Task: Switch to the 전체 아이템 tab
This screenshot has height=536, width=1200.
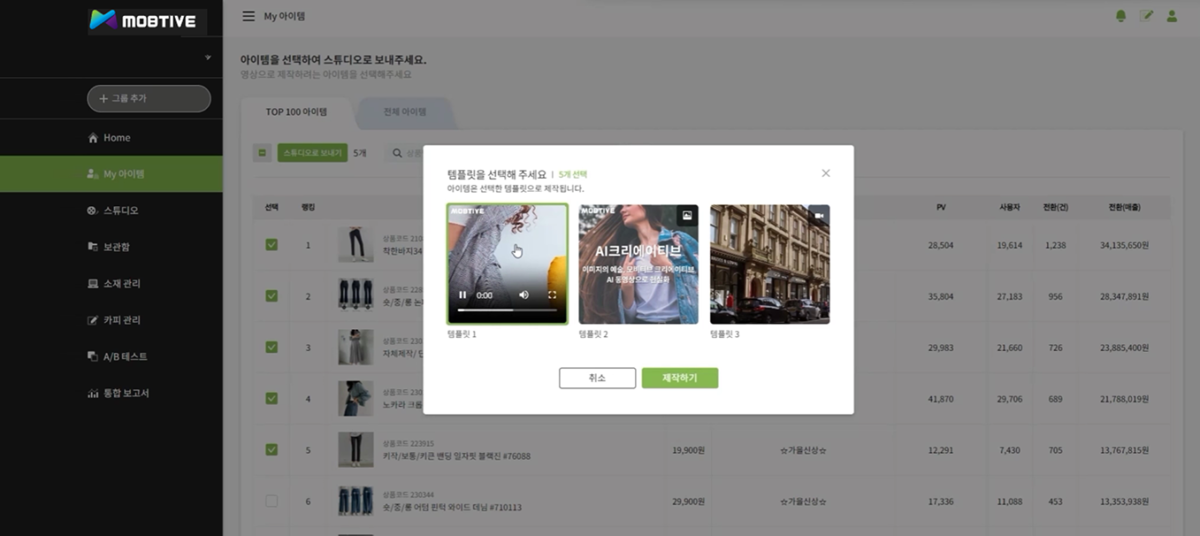Action: (x=404, y=112)
